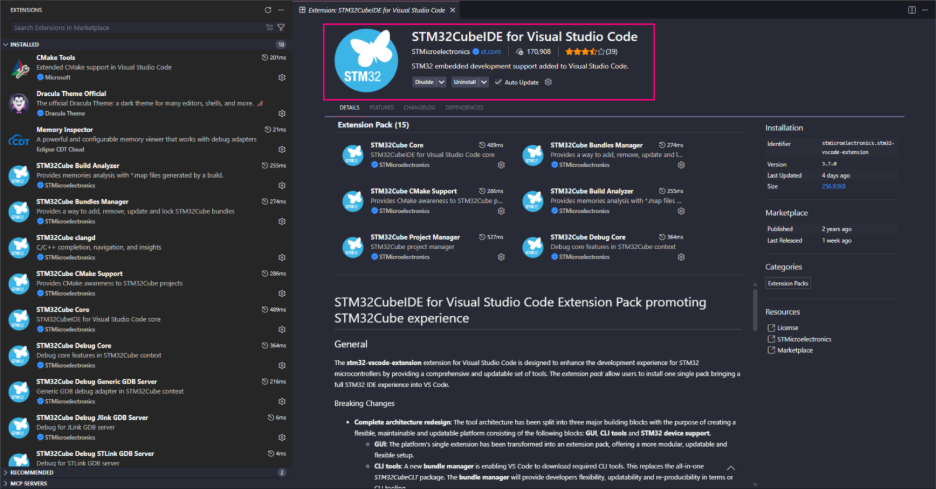Open STM32Cube Debug Core pack card
This screenshot has width=936, height=489.
coord(604,247)
